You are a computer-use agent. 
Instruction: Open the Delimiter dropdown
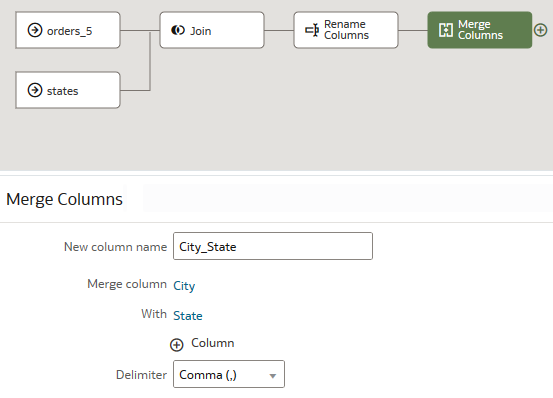pyautogui.click(x=229, y=374)
